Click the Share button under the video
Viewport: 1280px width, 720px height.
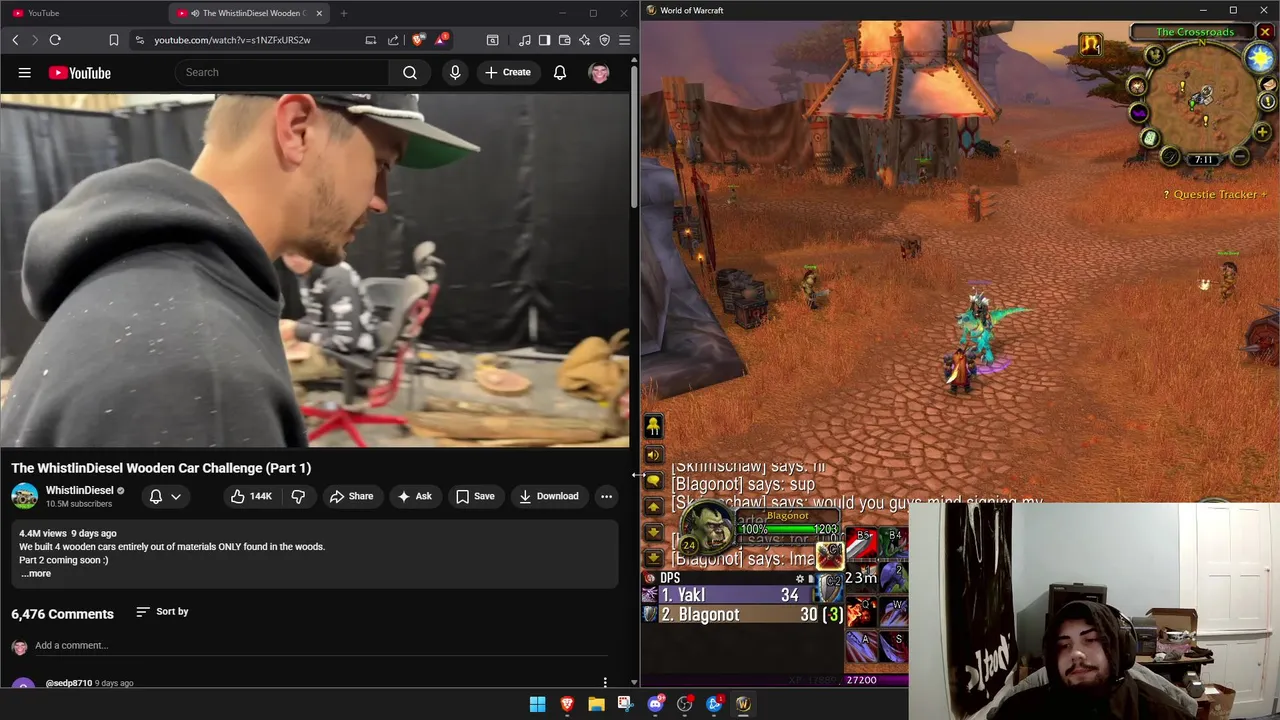(351, 496)
